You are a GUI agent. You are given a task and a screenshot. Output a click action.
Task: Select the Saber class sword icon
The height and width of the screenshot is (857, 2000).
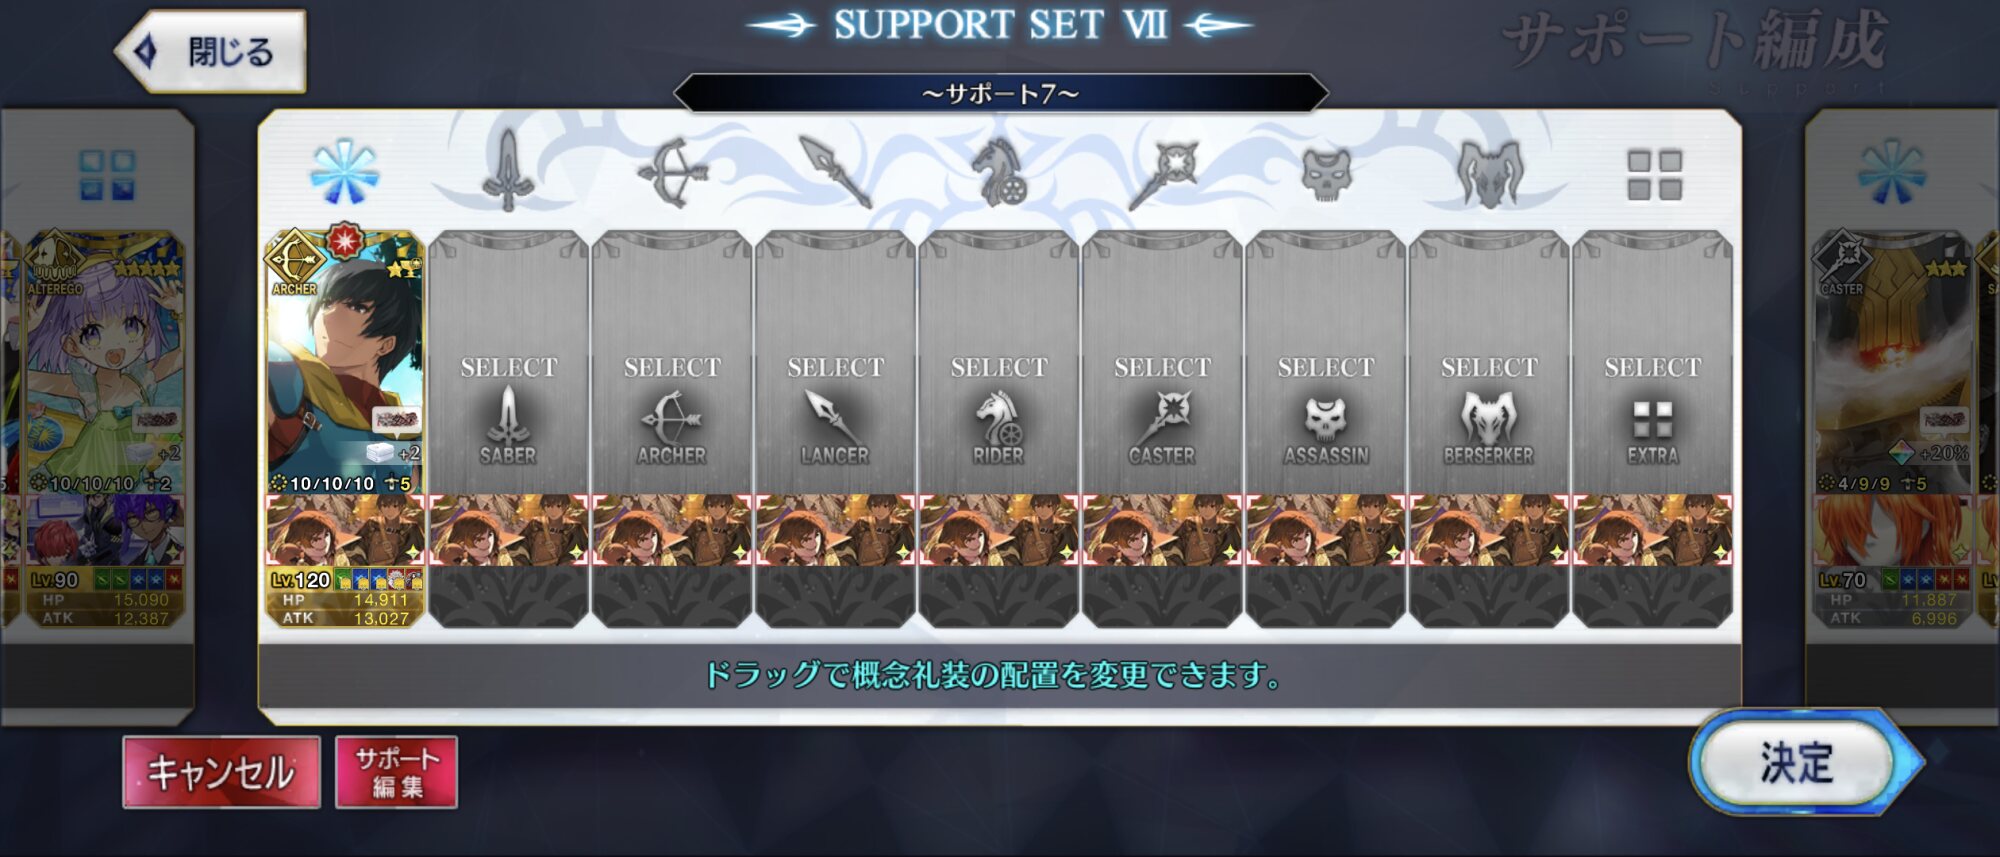(508, 171)
